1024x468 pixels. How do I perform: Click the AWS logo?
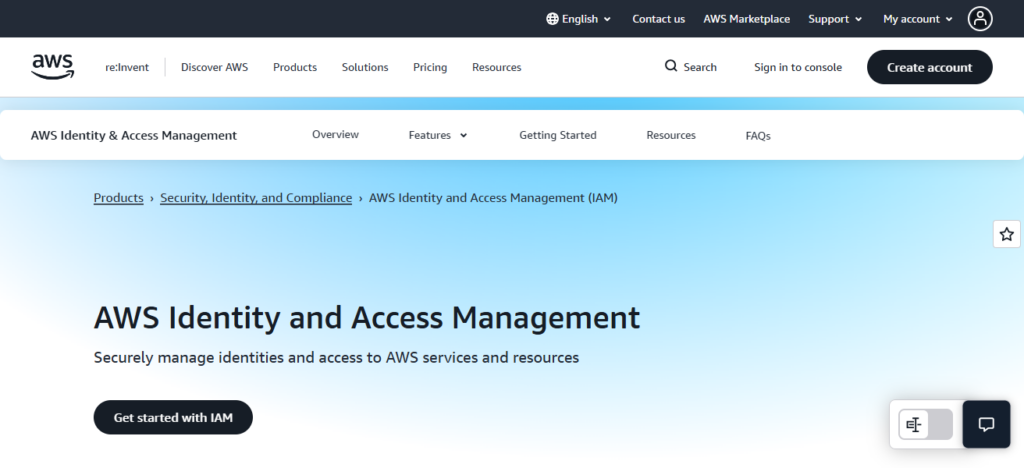pos(53,67)
